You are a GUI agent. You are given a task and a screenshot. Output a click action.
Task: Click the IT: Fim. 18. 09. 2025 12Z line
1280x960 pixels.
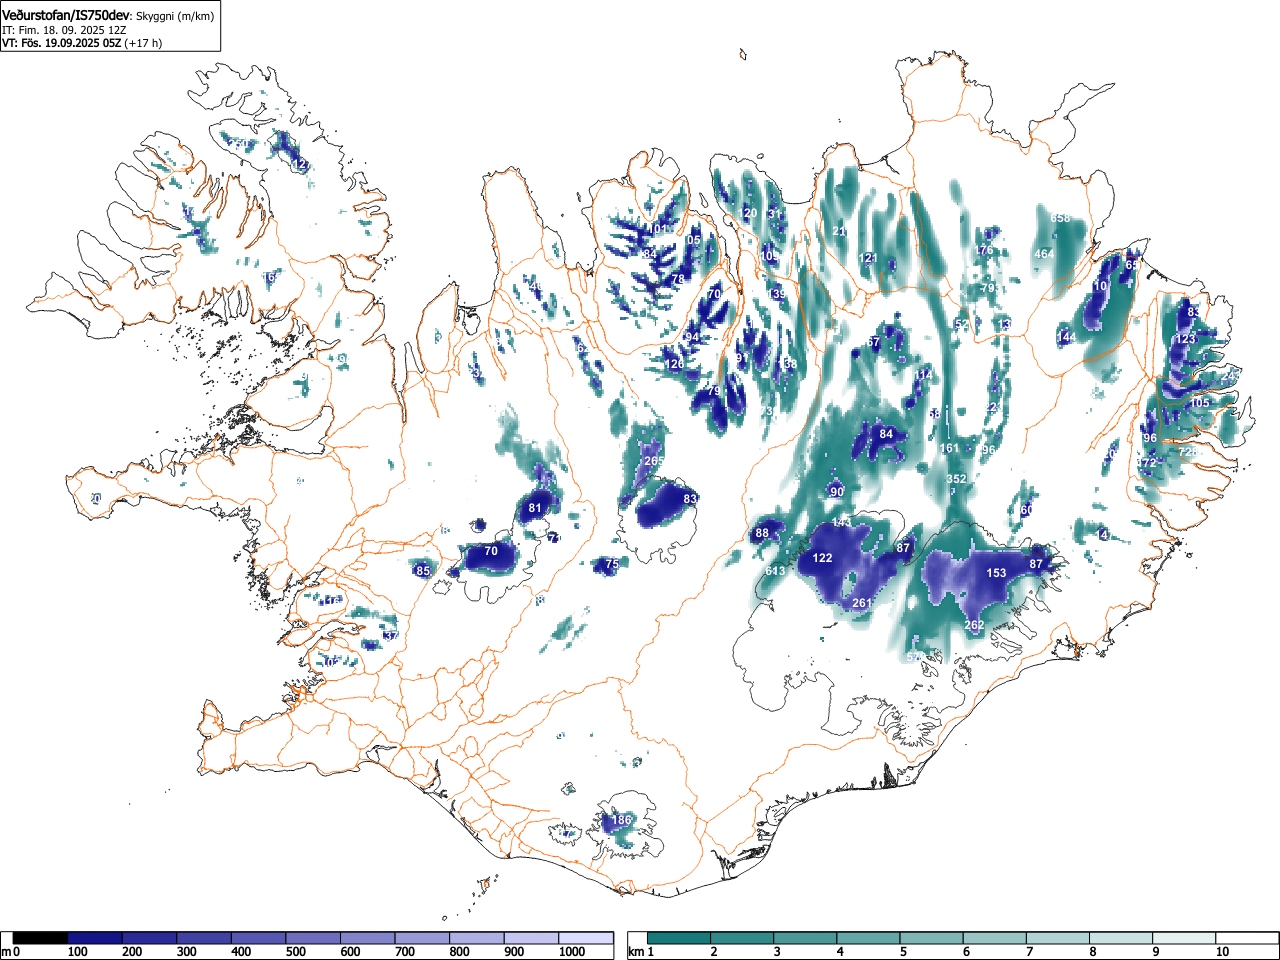point(64,30)
